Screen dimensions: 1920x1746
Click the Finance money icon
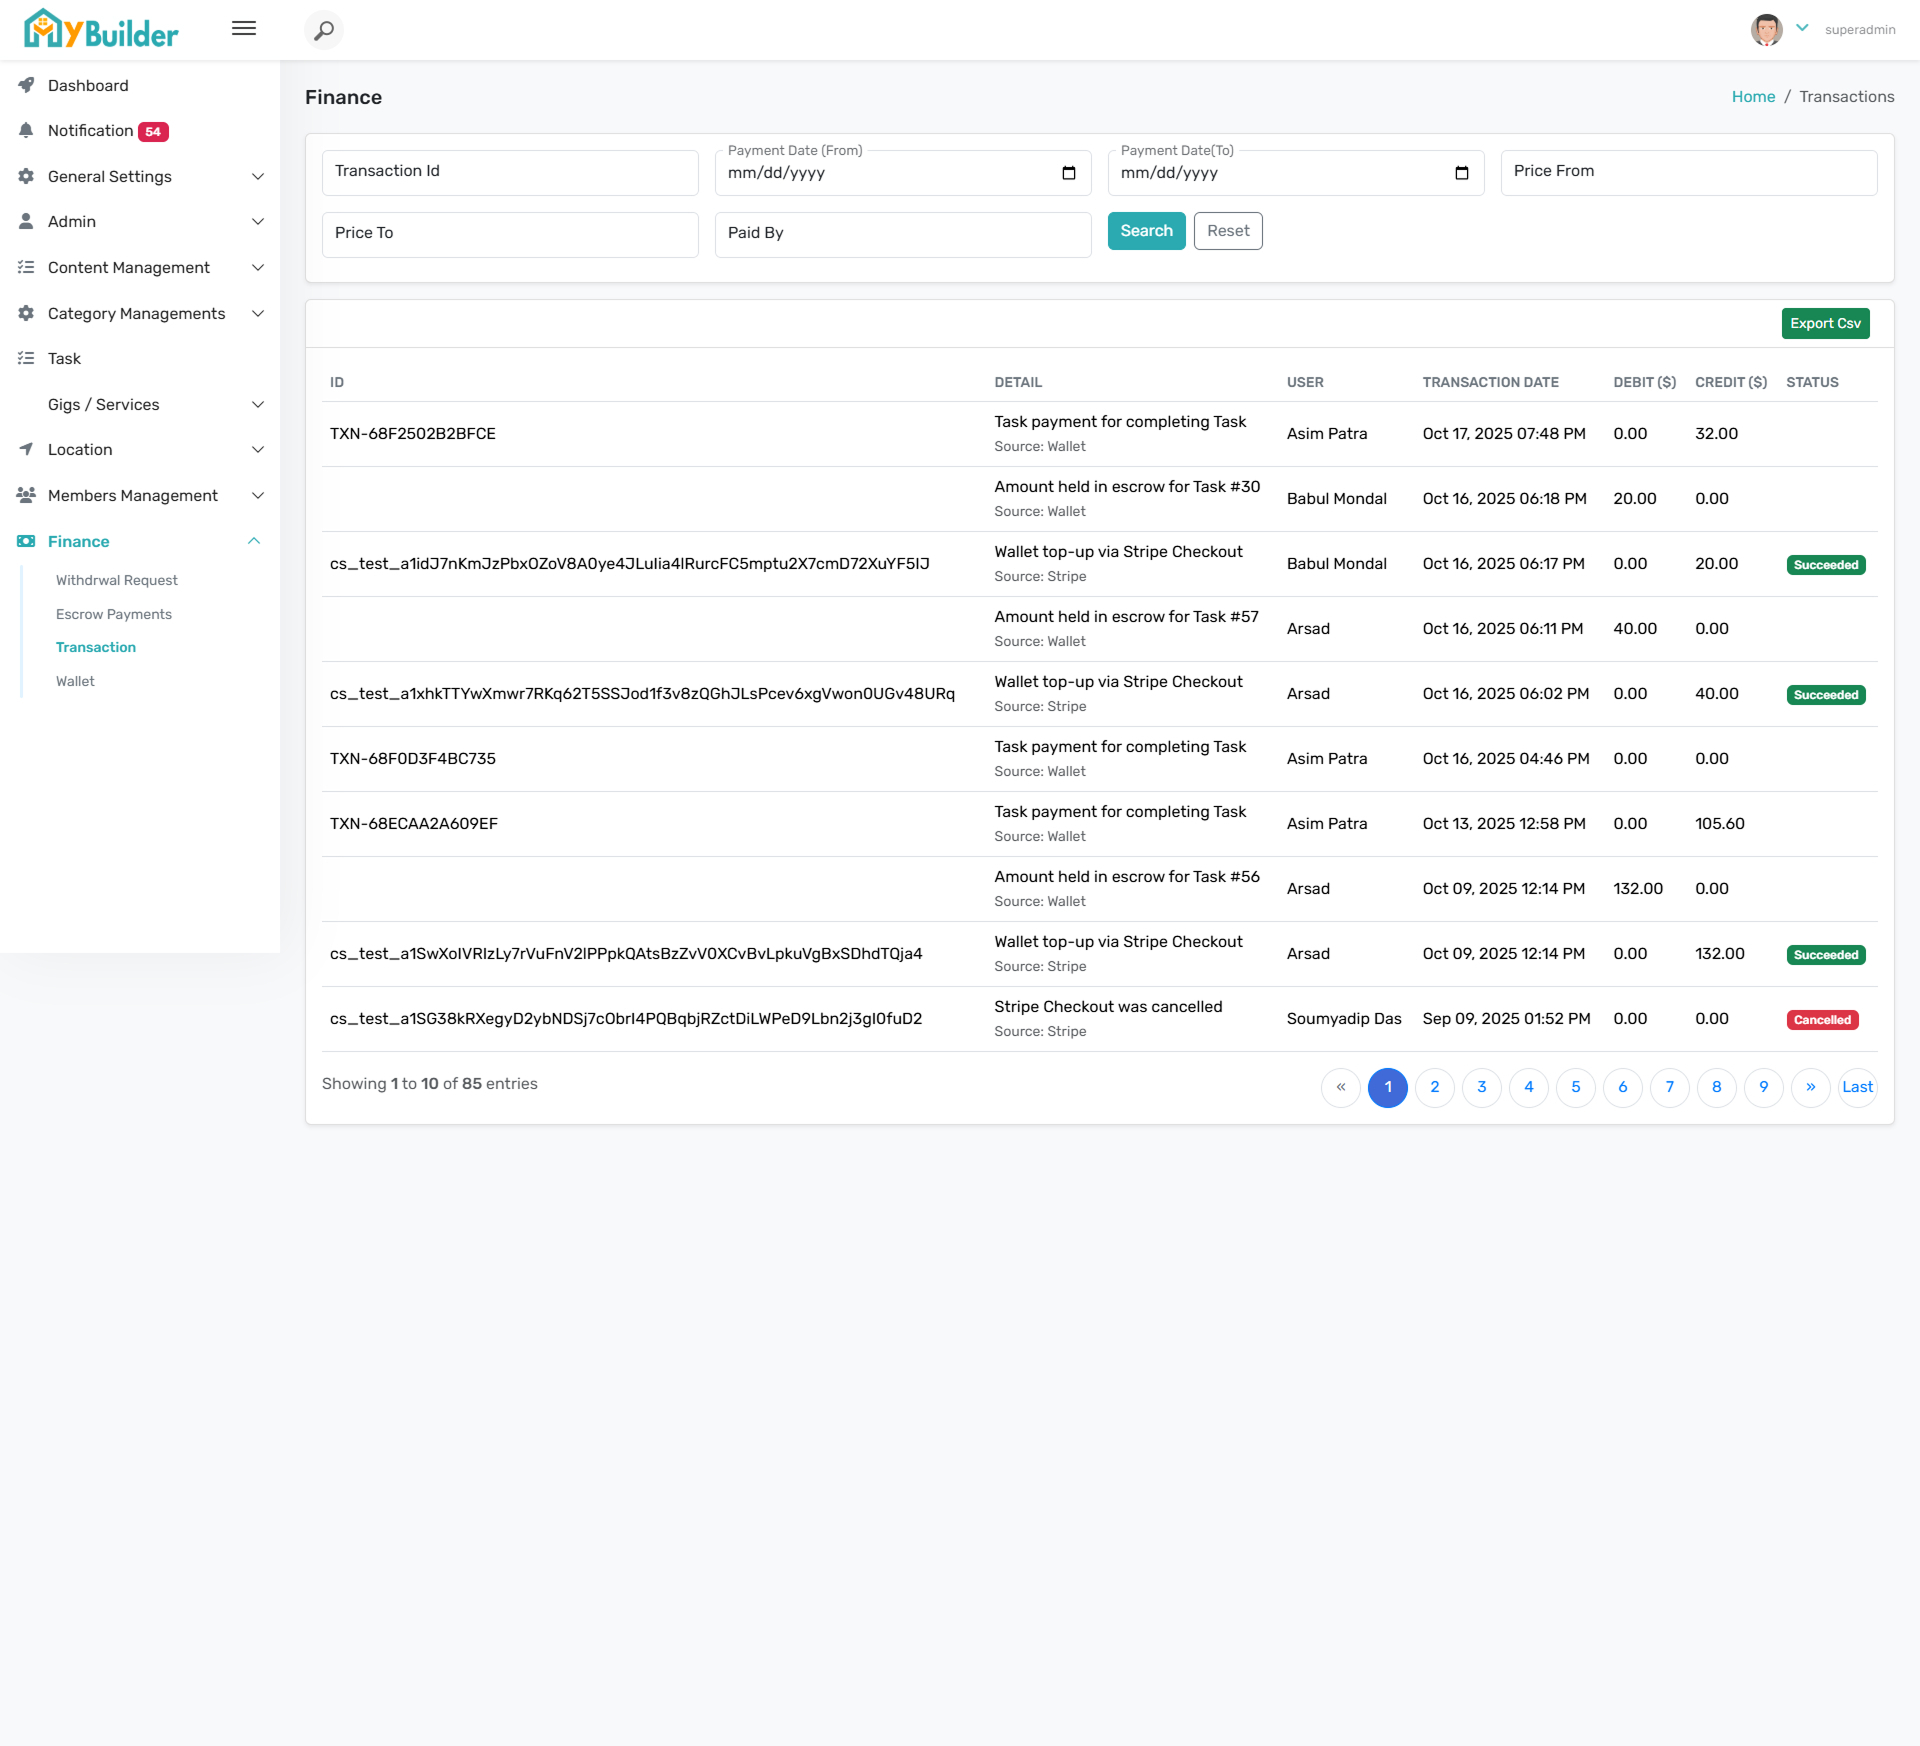pyautogui.click(x=26, y=541)
